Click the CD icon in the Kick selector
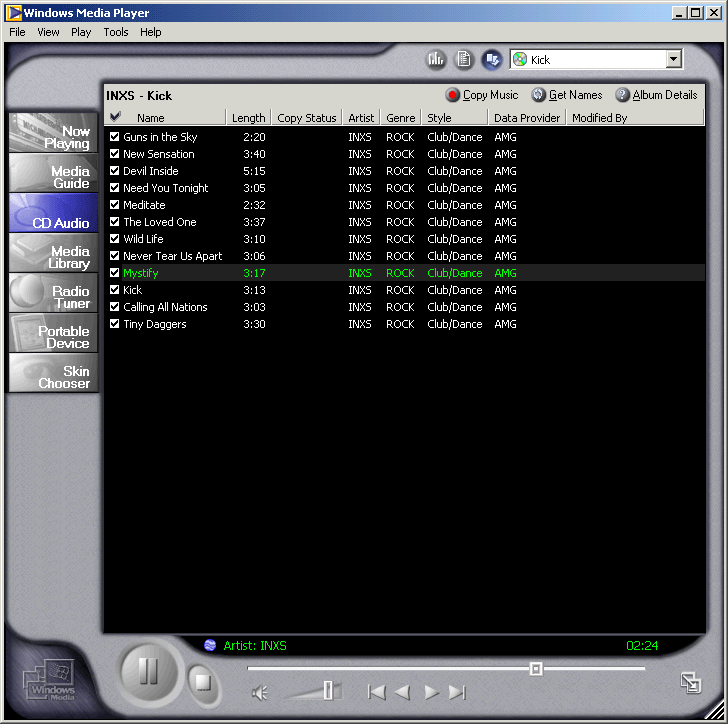Image resolution: width=728 pixels, height=724 pixels. click(520, 59)
